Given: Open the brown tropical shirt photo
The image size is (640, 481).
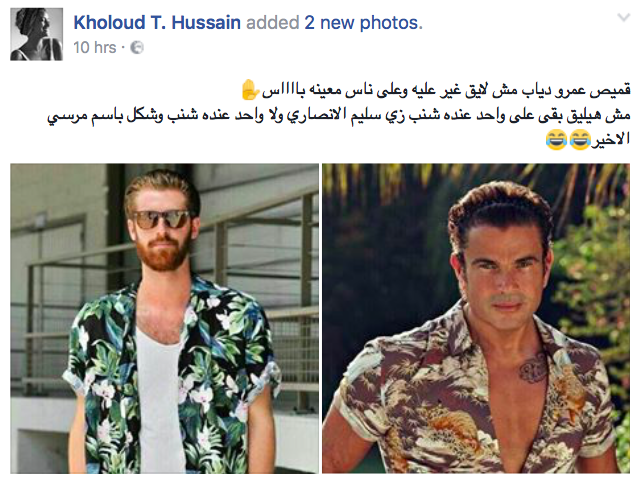Looking at the screenshot, I should 476,318.
